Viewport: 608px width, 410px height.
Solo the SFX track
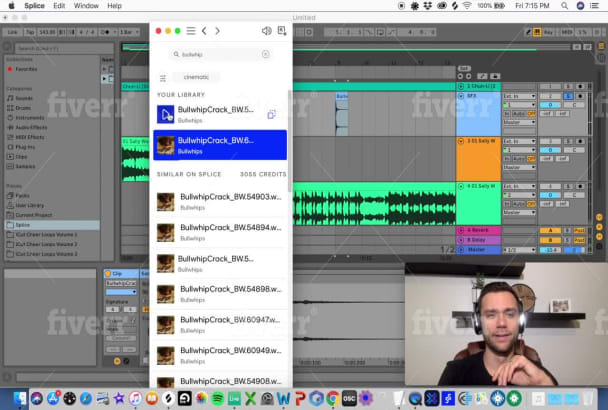coord(568,96)
